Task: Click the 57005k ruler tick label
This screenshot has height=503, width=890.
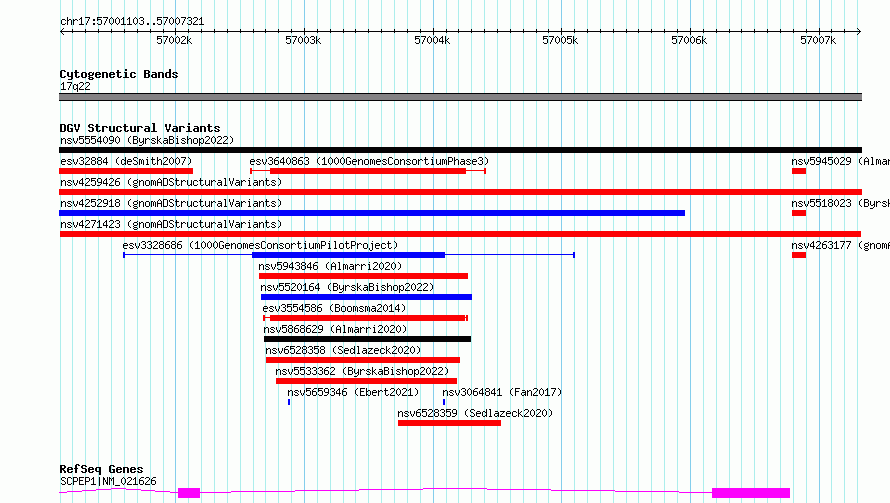Action: (x=560, y=40)
